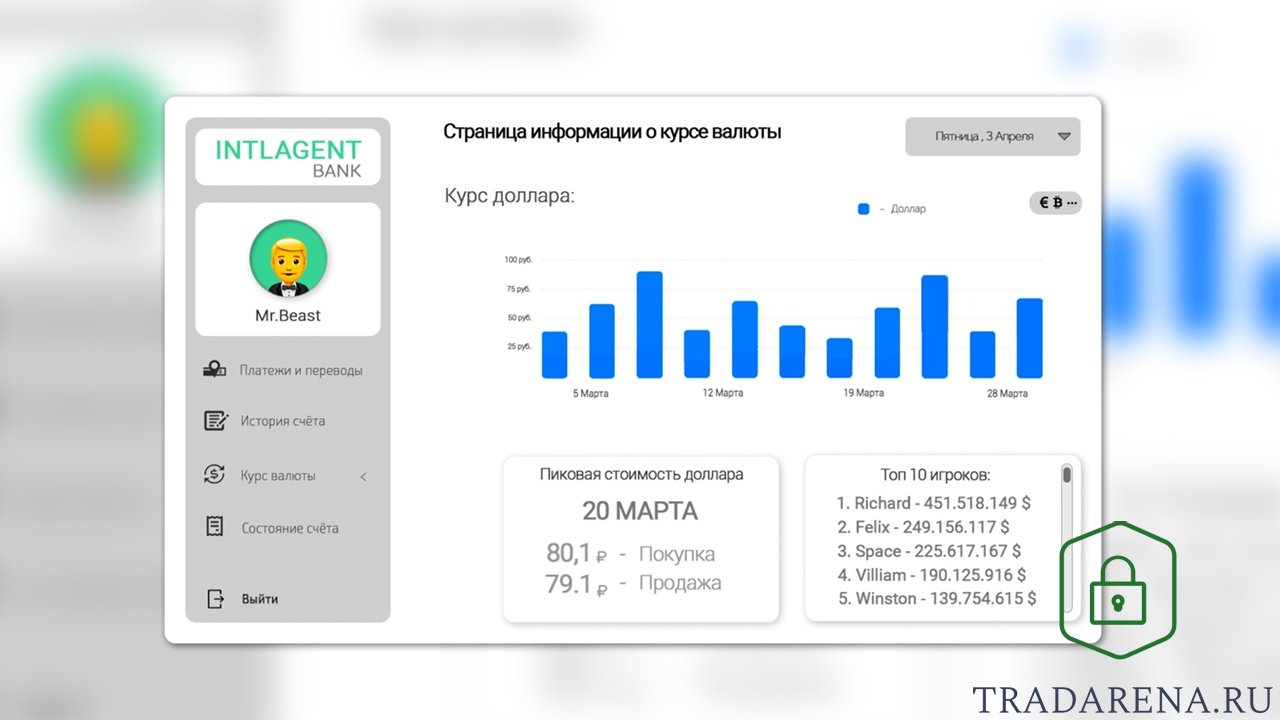This screenshot has height=720, width=1280.
Task: Select Richard - 451.518.149 $ row
Action: click(934, 503)
